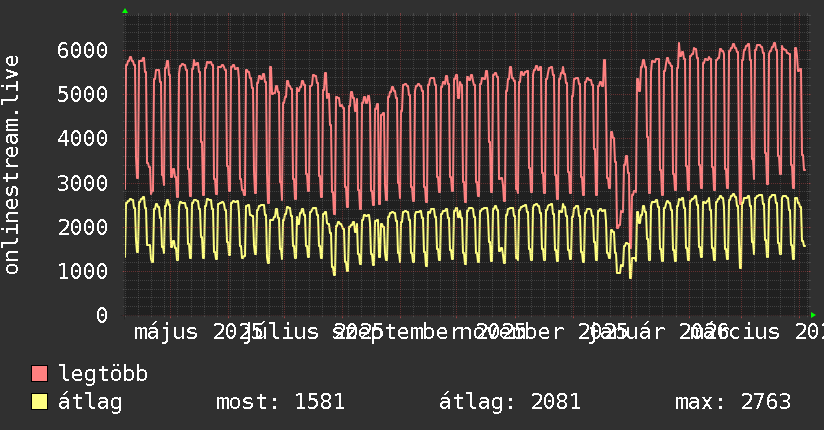
Task: Click the yellow átlag legend color swatch
Action: pos(39,401)
